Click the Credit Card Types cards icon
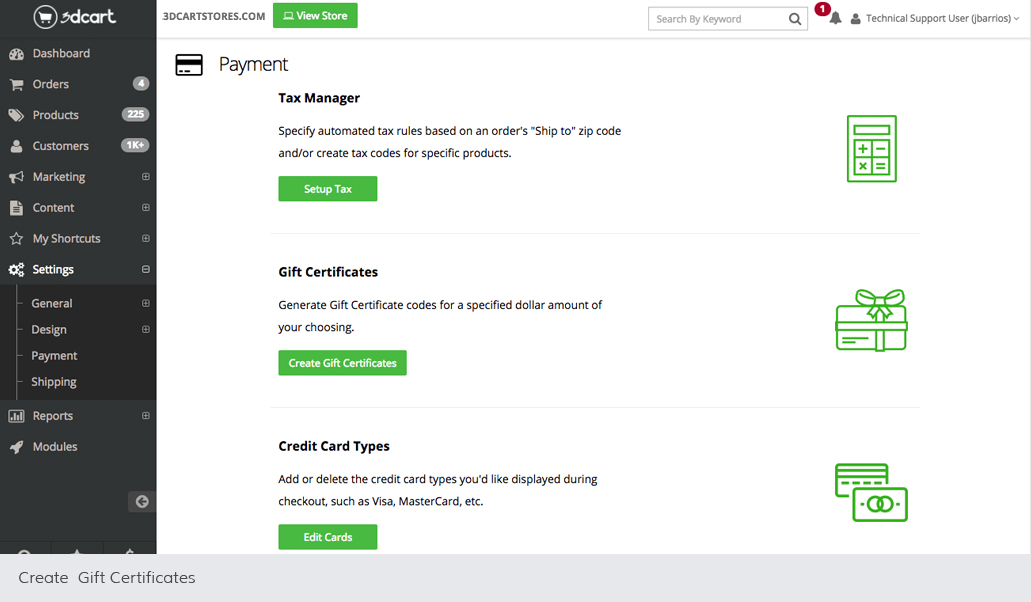Screen dimensions: 1031x602 point(871,492)
